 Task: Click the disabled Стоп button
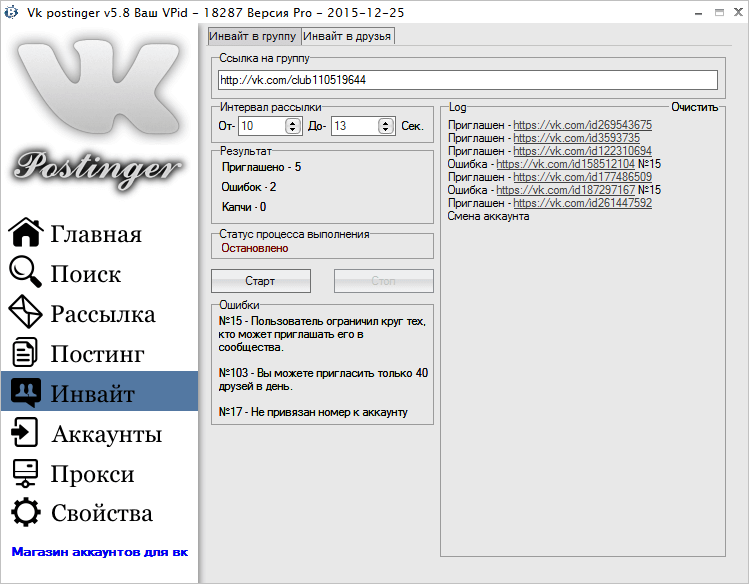(x=384, y=281)
